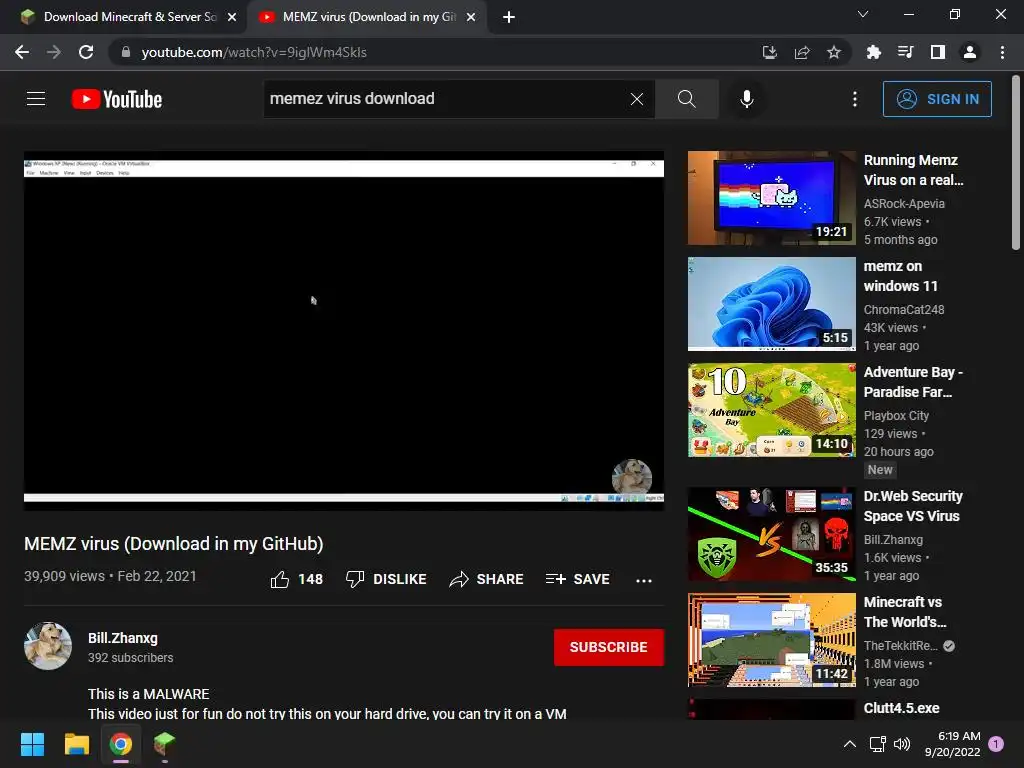Open ASRock-Apevia channel text
This screenshot has height=768, width=1024.
pyautogui.click(x=904, y=204)
